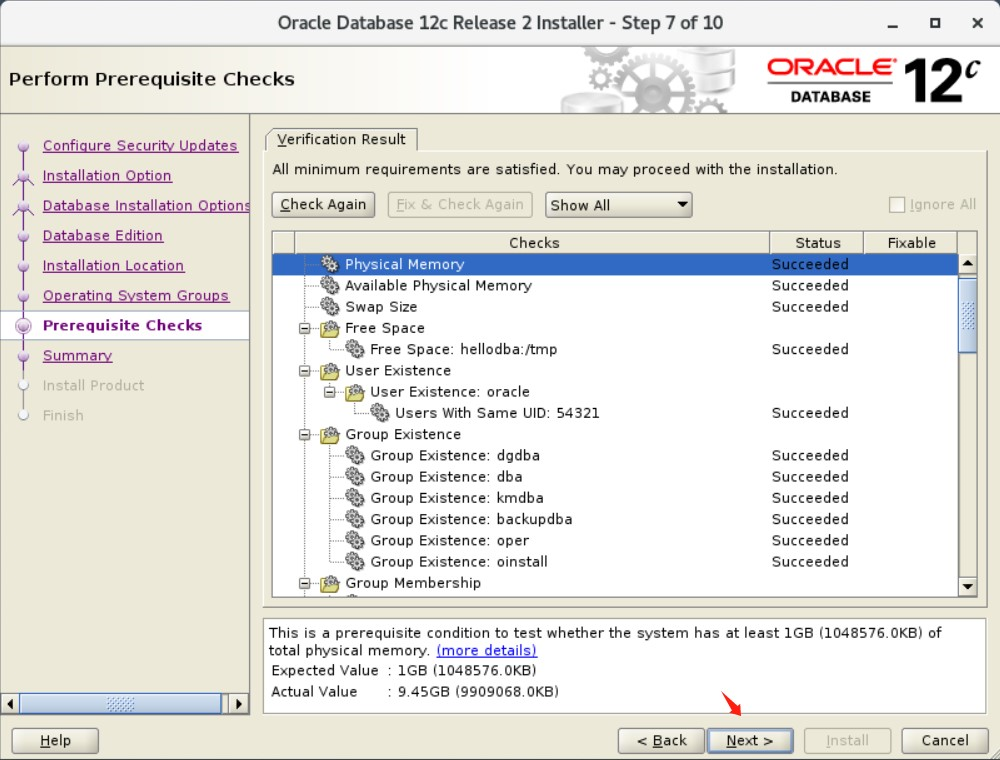
Task: Click step bullet for Database Installation Options
Action: tap(24, 206)
